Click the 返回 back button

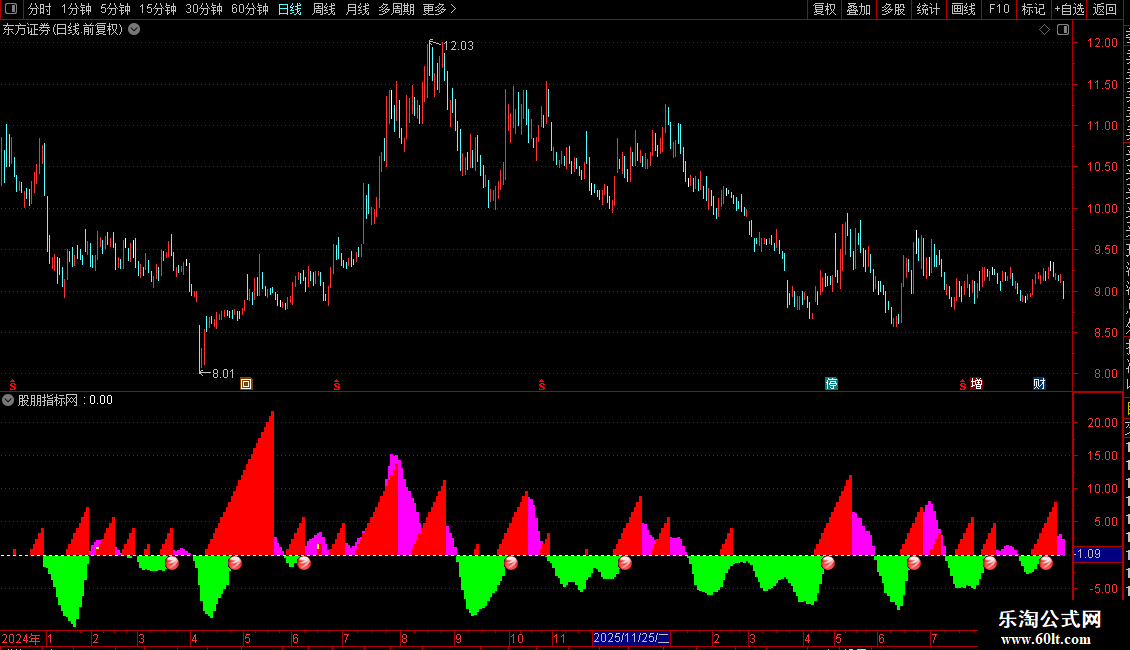[1105, 9]
